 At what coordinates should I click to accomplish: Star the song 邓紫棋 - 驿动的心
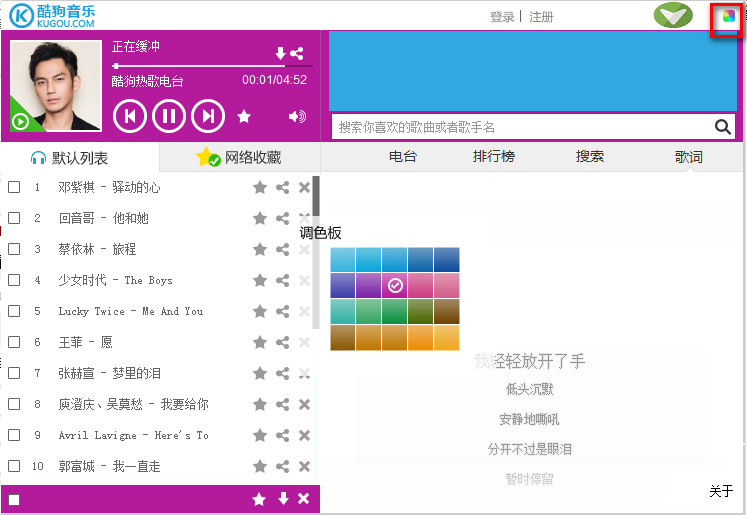(260, 187)
